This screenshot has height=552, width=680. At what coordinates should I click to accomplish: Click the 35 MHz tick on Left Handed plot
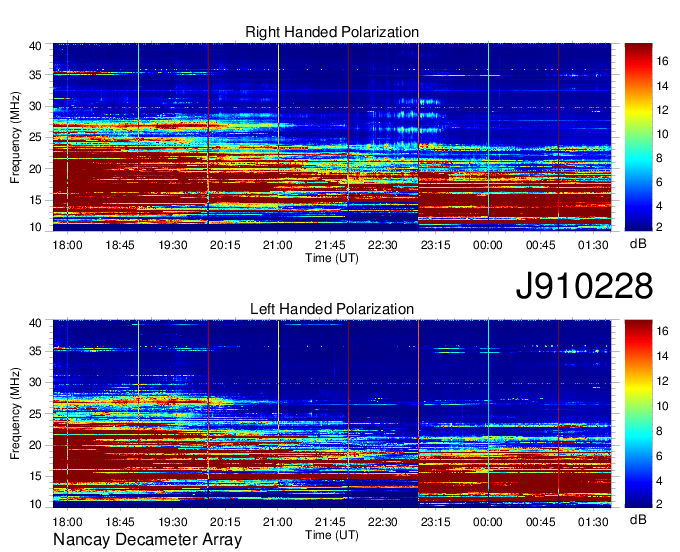pos(35,351)
